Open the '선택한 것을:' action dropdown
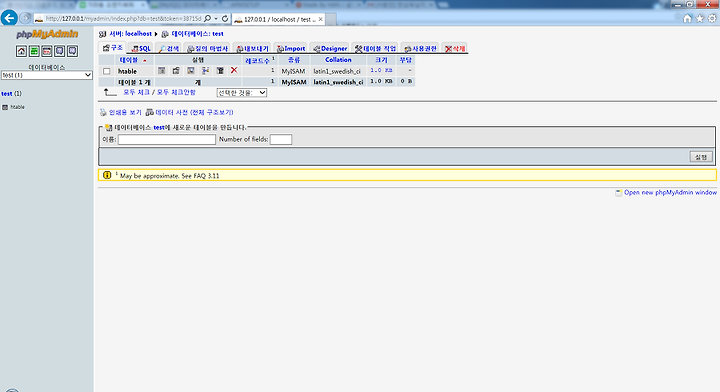720x392 pixels. [x=242, y=93]
